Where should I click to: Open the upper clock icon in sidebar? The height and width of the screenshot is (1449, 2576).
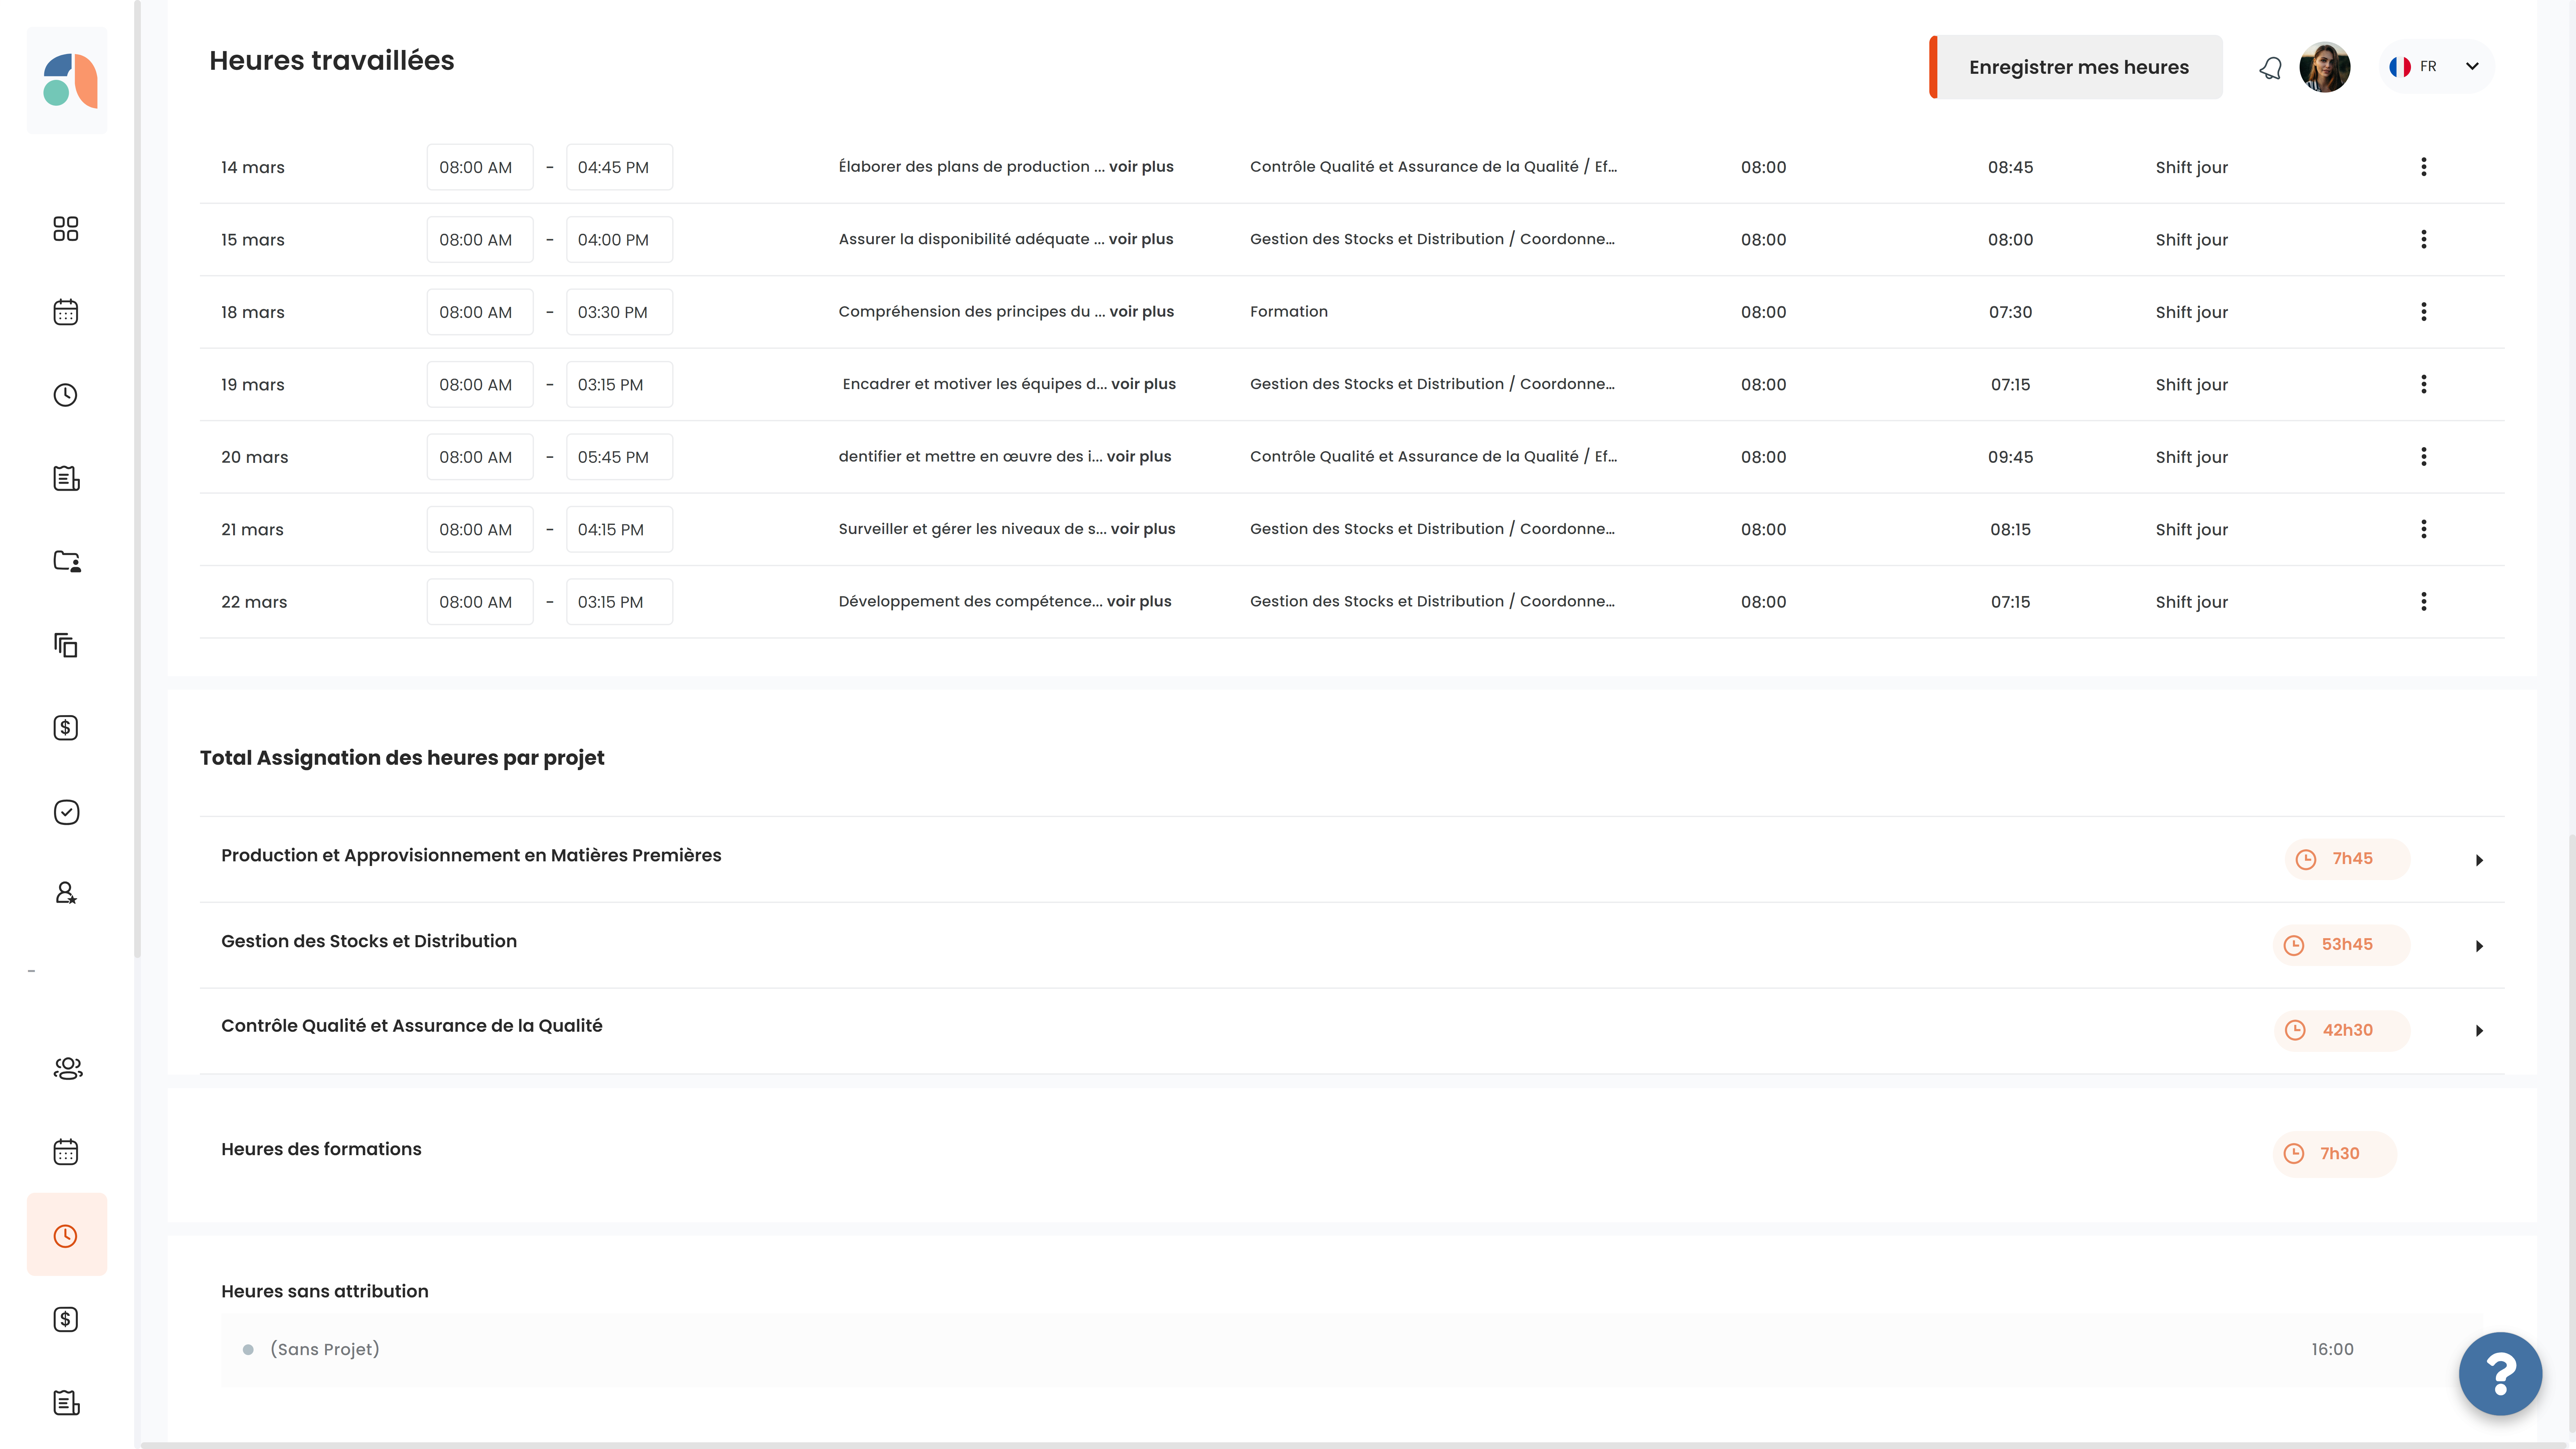(x=66, y=395)
